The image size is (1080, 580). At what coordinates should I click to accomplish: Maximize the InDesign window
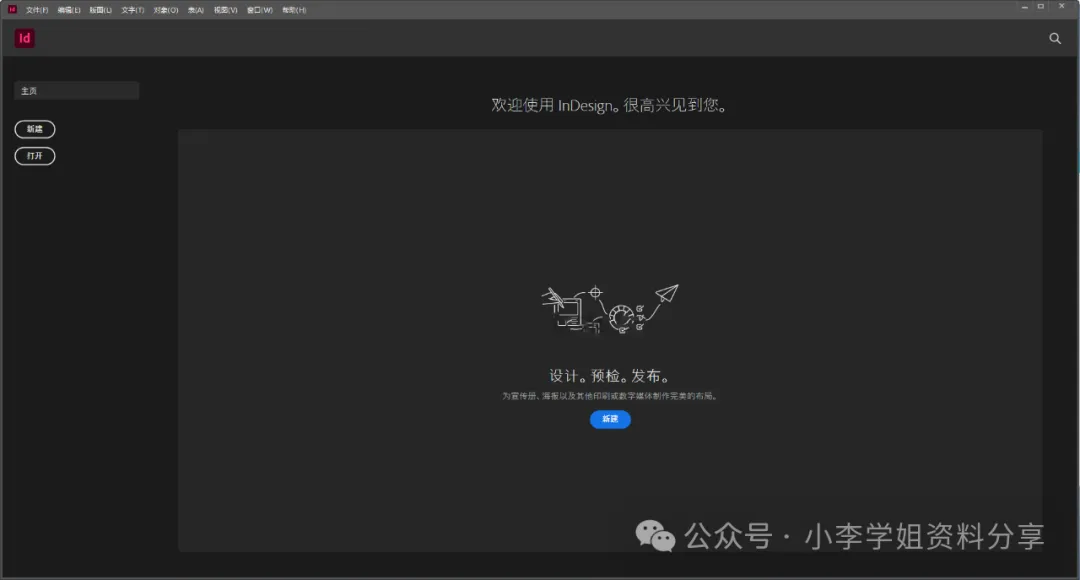1041,7
